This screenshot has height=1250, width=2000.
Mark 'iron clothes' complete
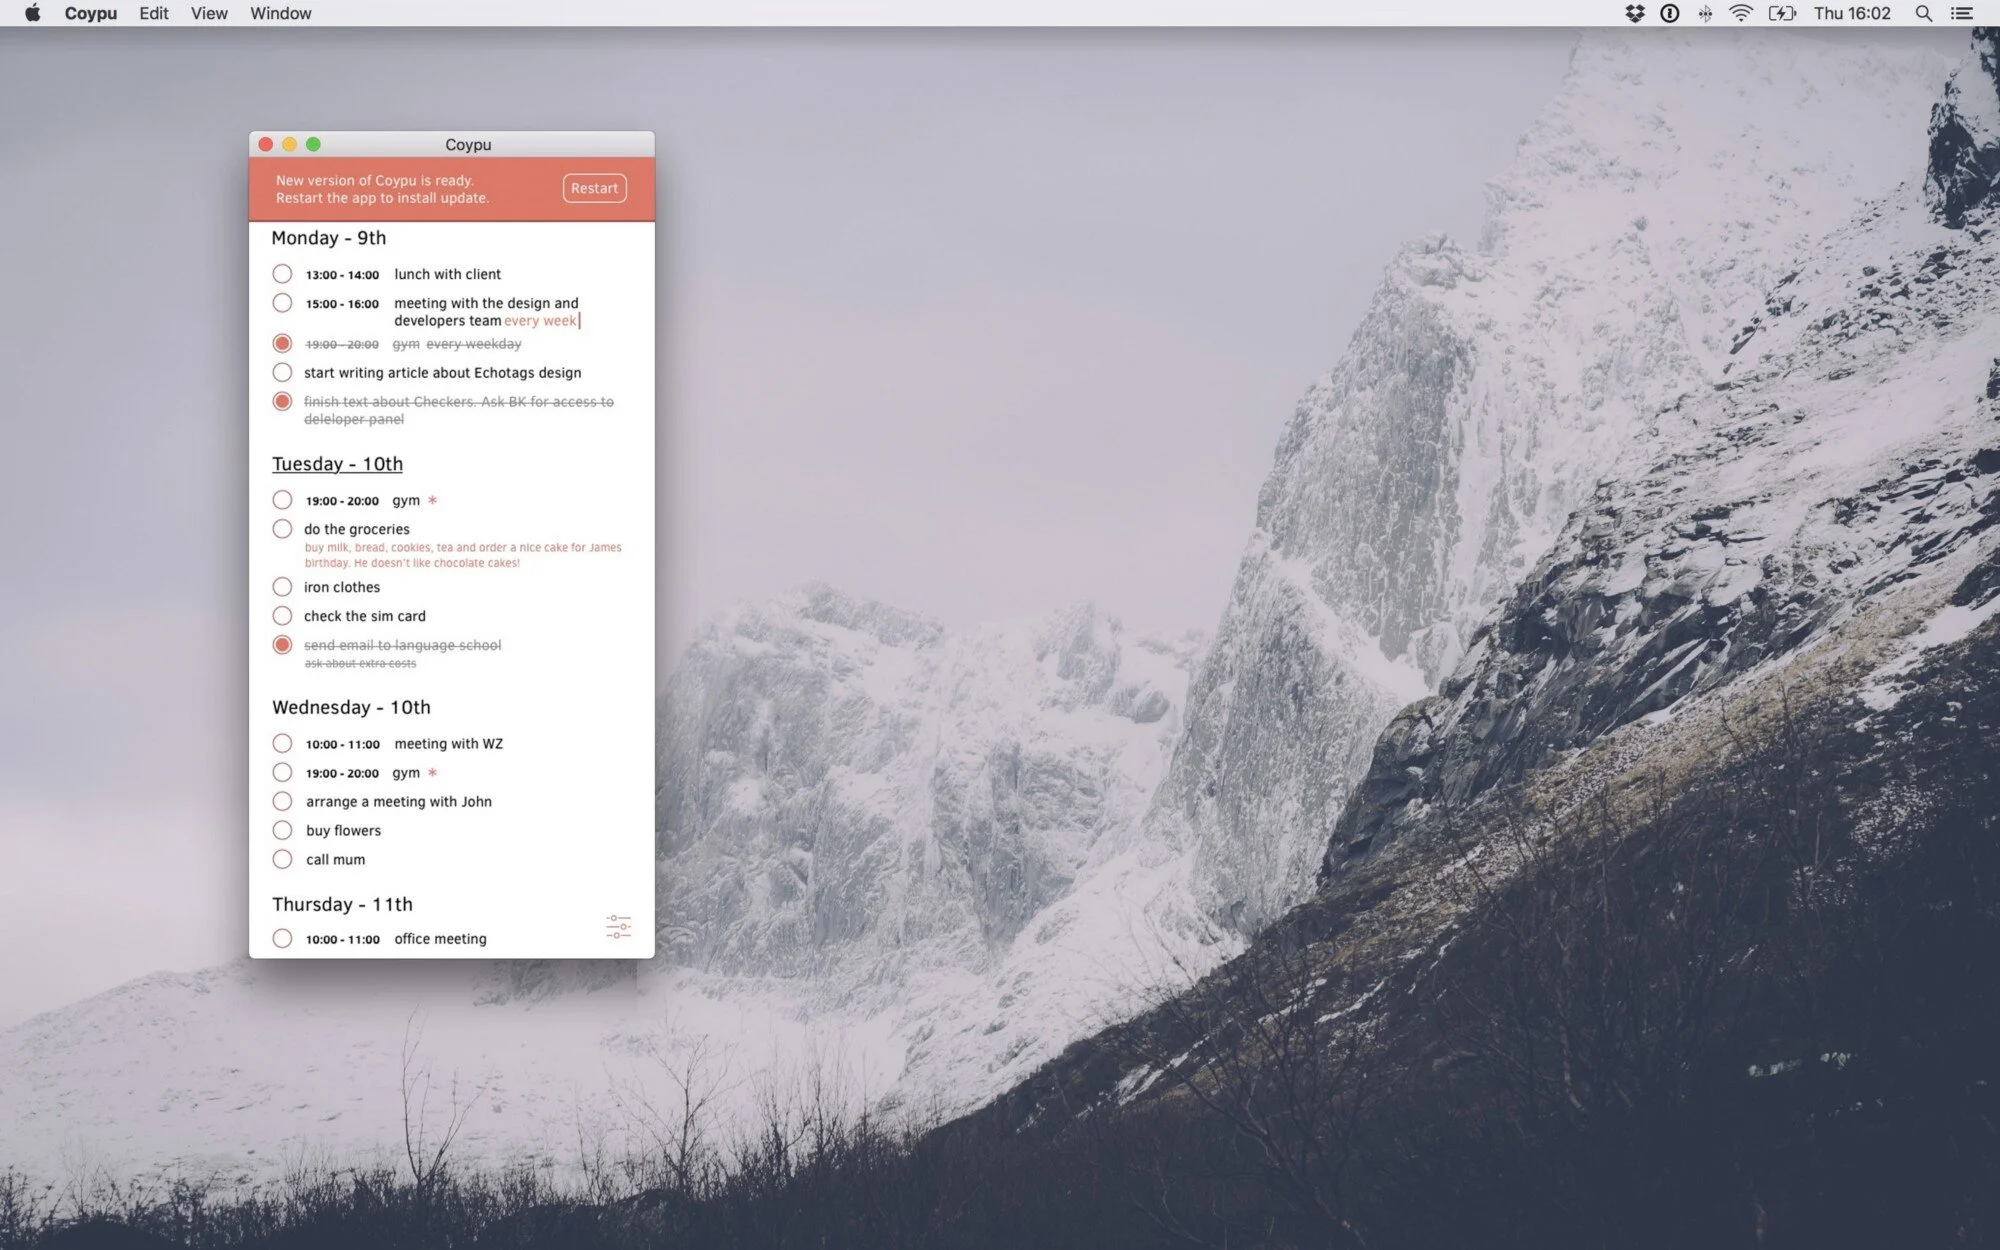point(282,587)
